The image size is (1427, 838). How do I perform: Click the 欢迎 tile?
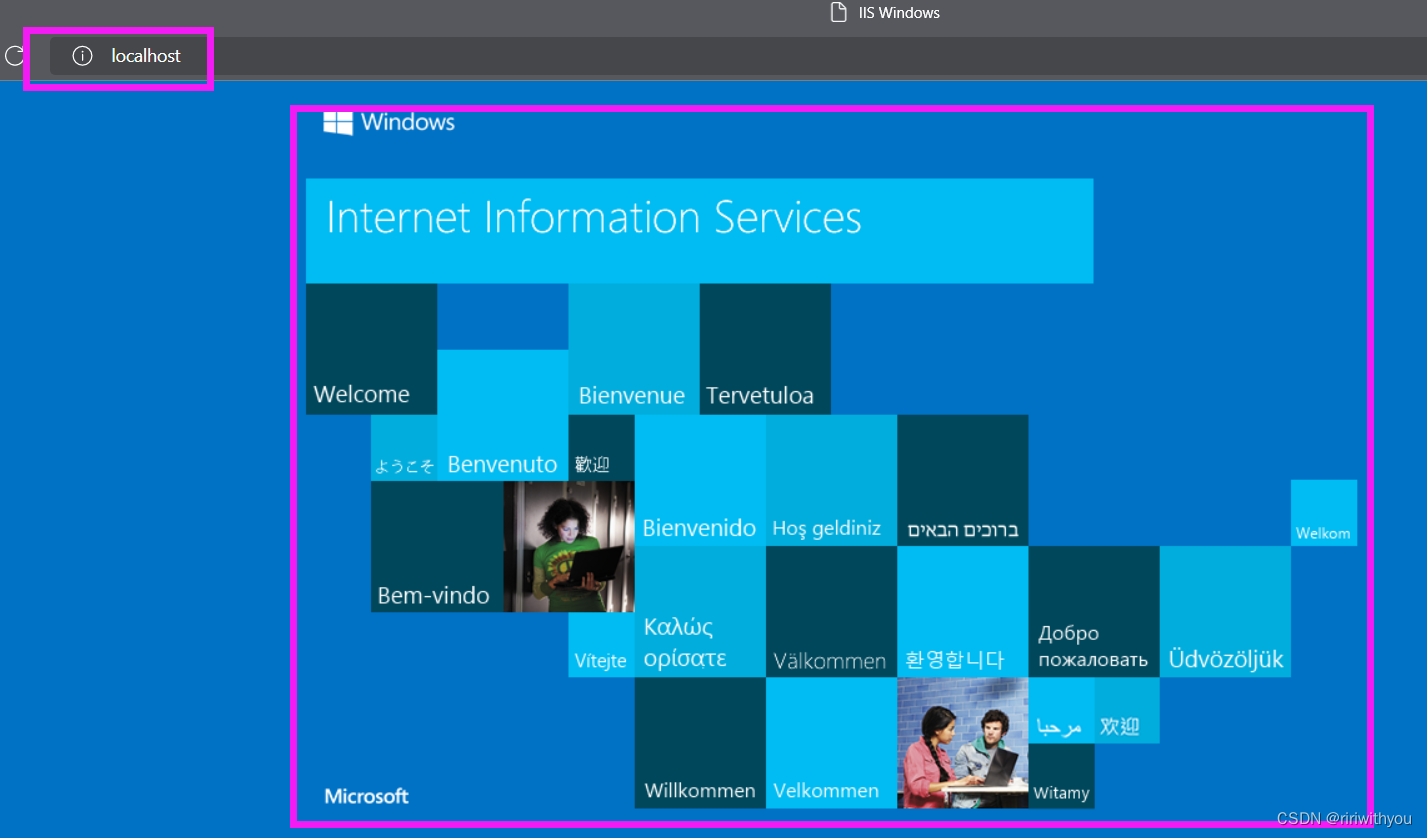click(1127, 710)
